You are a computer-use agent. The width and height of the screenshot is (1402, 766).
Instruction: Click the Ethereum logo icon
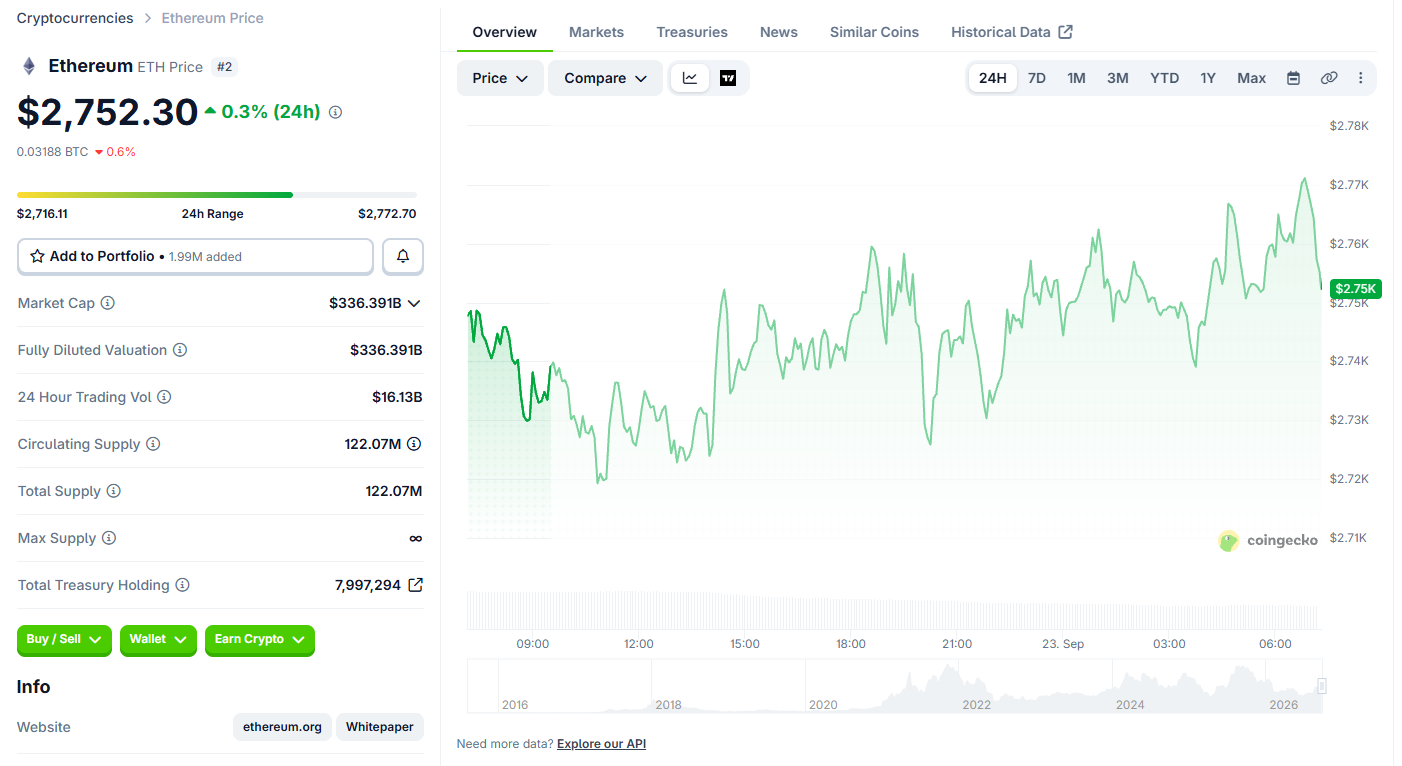pos(29,66)
